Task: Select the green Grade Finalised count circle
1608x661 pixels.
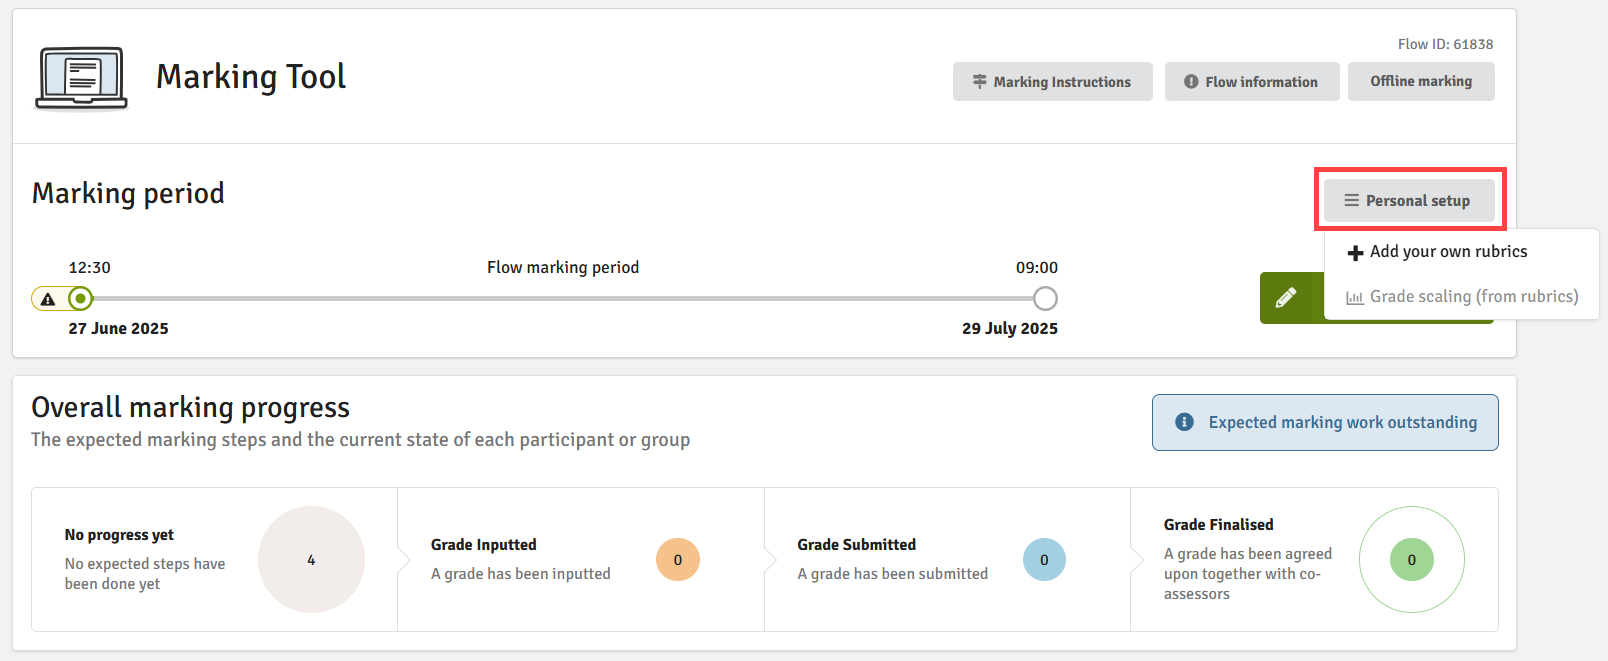Action: pos(1412,560)
